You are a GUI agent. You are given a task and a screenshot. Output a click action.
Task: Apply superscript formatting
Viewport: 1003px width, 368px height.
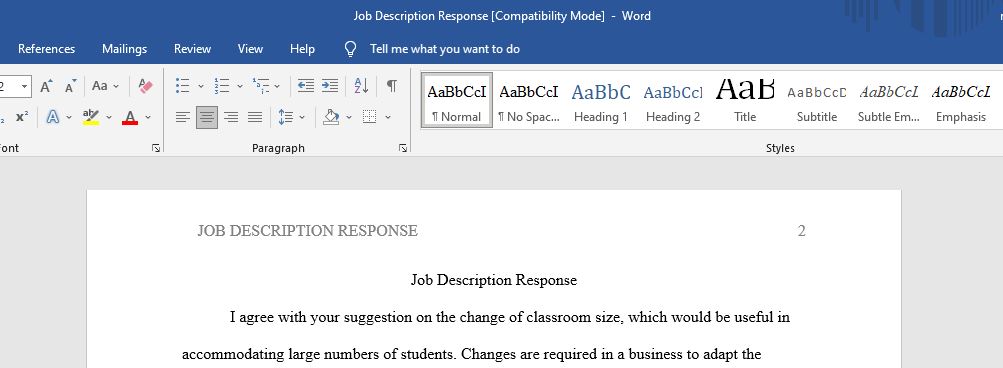click(22, 117)
